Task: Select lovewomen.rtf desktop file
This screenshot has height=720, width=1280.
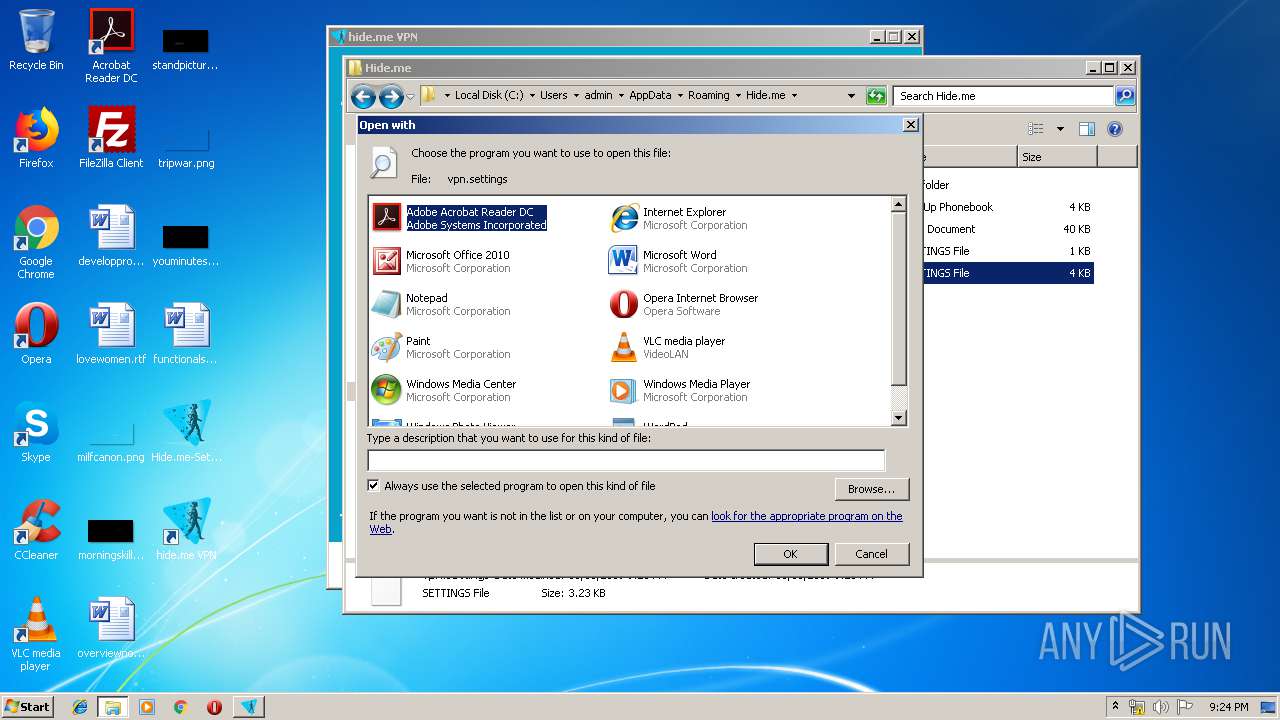Action: [111, 334]
